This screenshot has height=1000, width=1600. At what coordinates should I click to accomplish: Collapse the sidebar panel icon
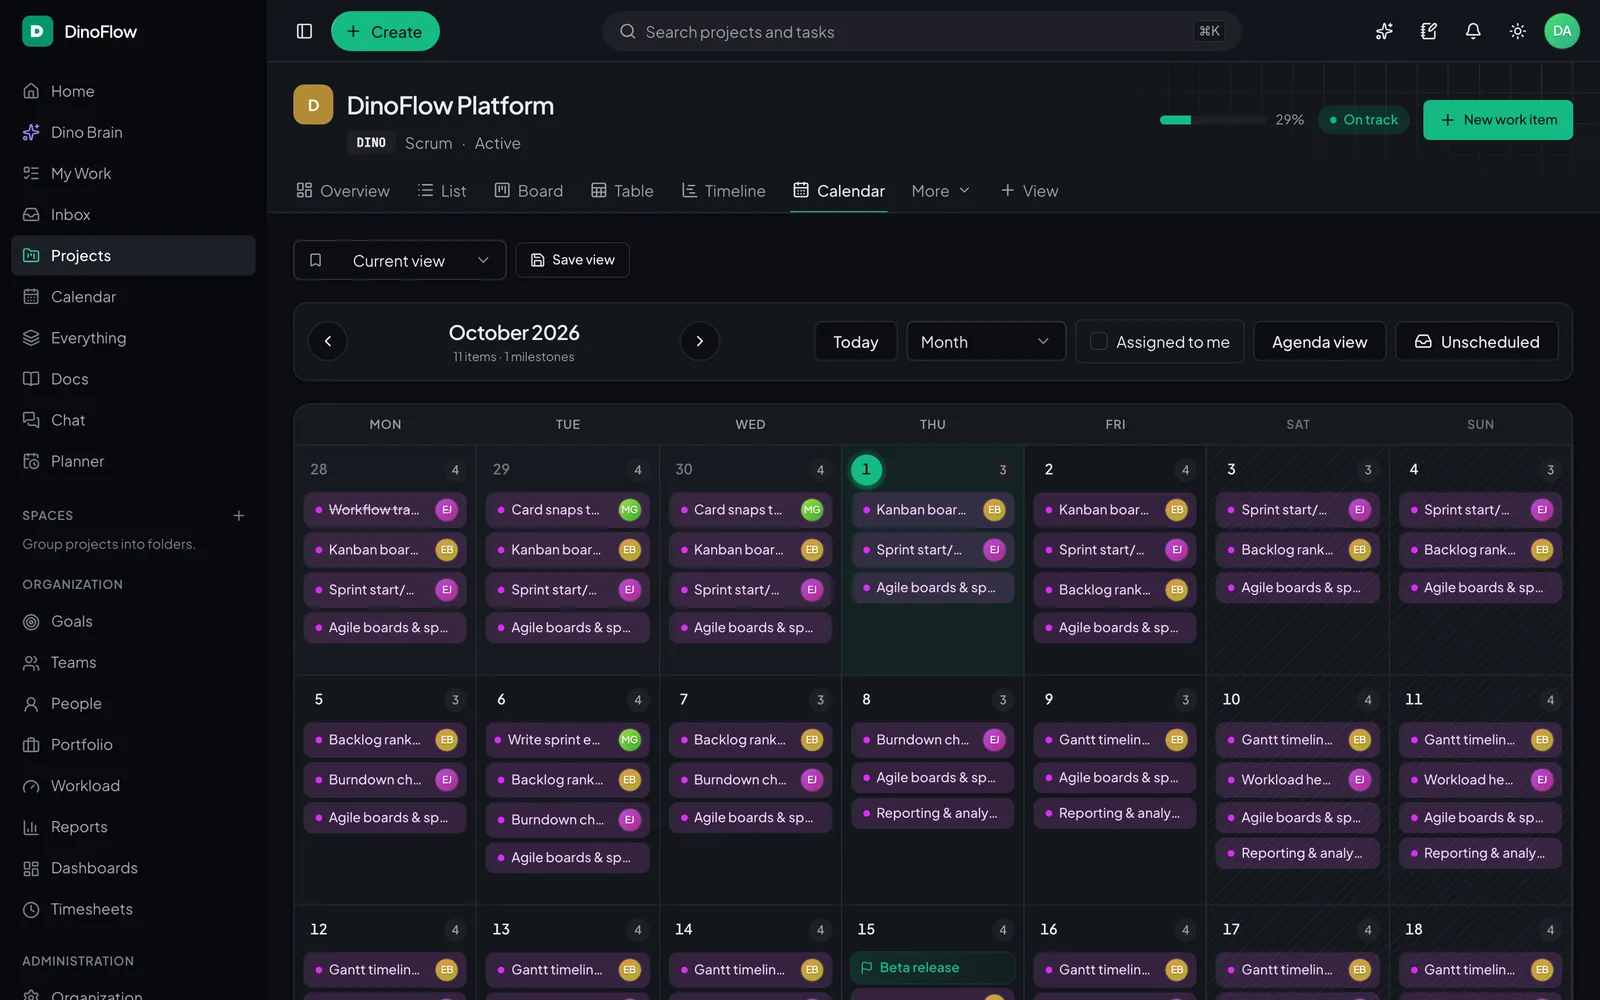click(305, 31)
